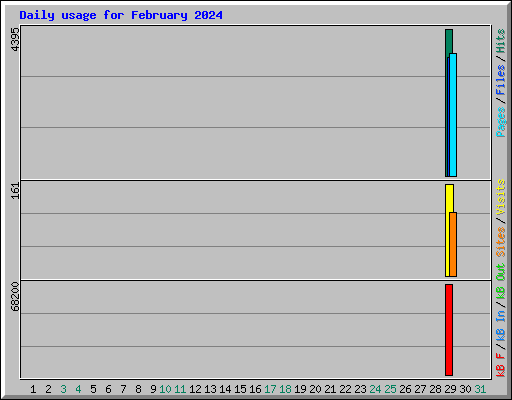Click day 15 on the x-axis
The height and width of the screenshot is (400, 512).
coord(240,389)
